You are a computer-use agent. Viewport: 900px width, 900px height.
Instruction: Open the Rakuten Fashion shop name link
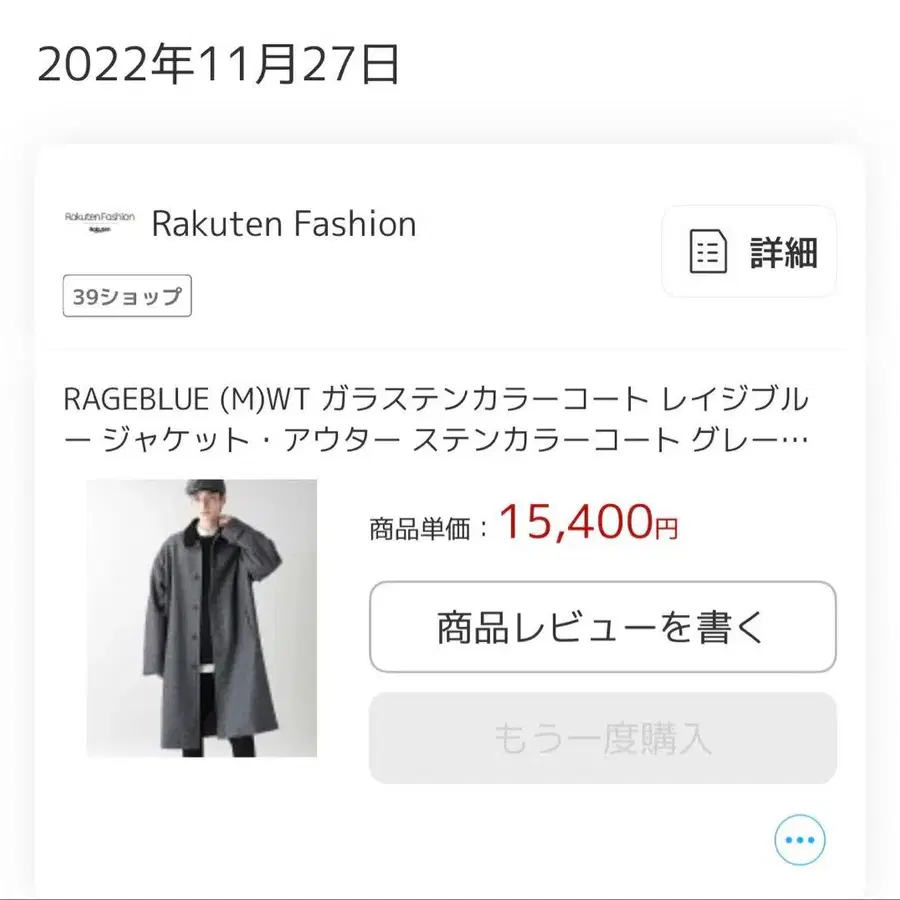tap(283, 224)
